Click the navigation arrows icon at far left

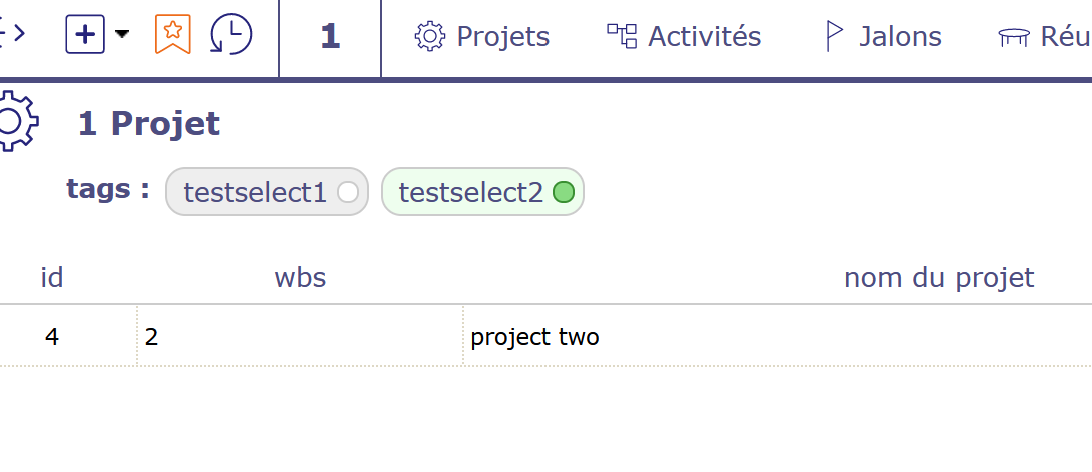pyautogui.click(x=12, y=34)
